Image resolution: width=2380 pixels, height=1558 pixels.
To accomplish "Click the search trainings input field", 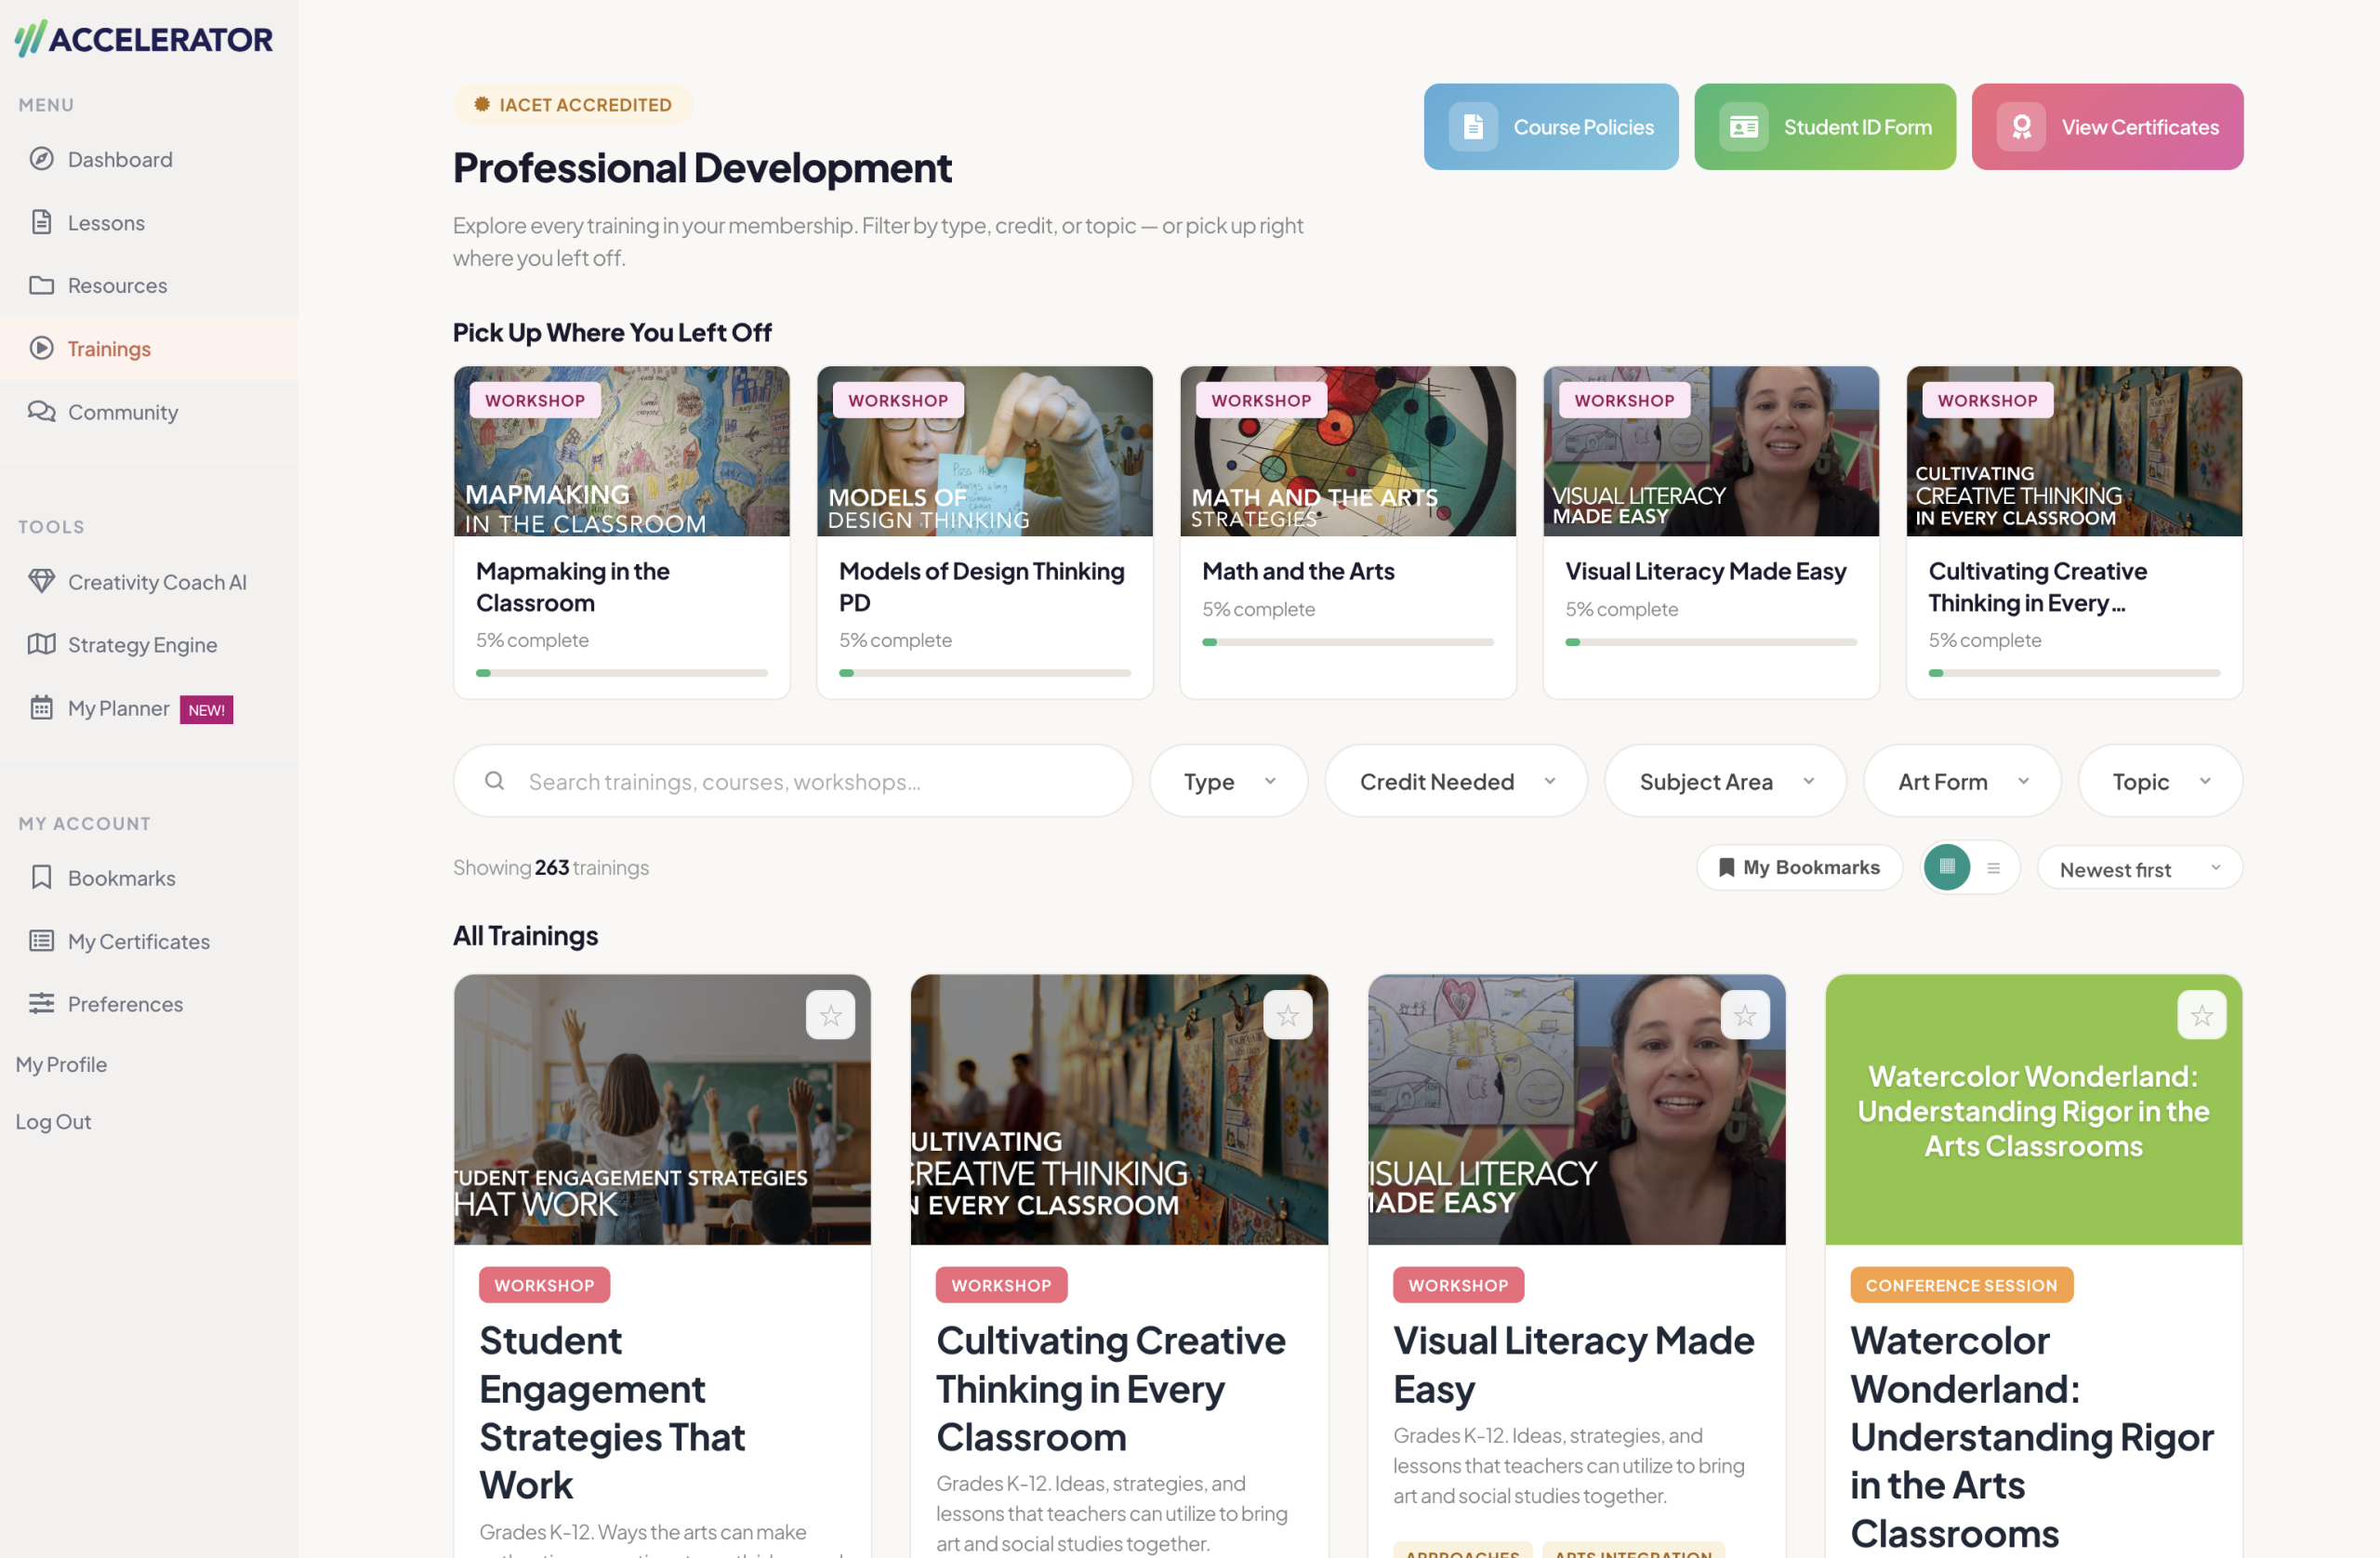I will click(792, 781).
